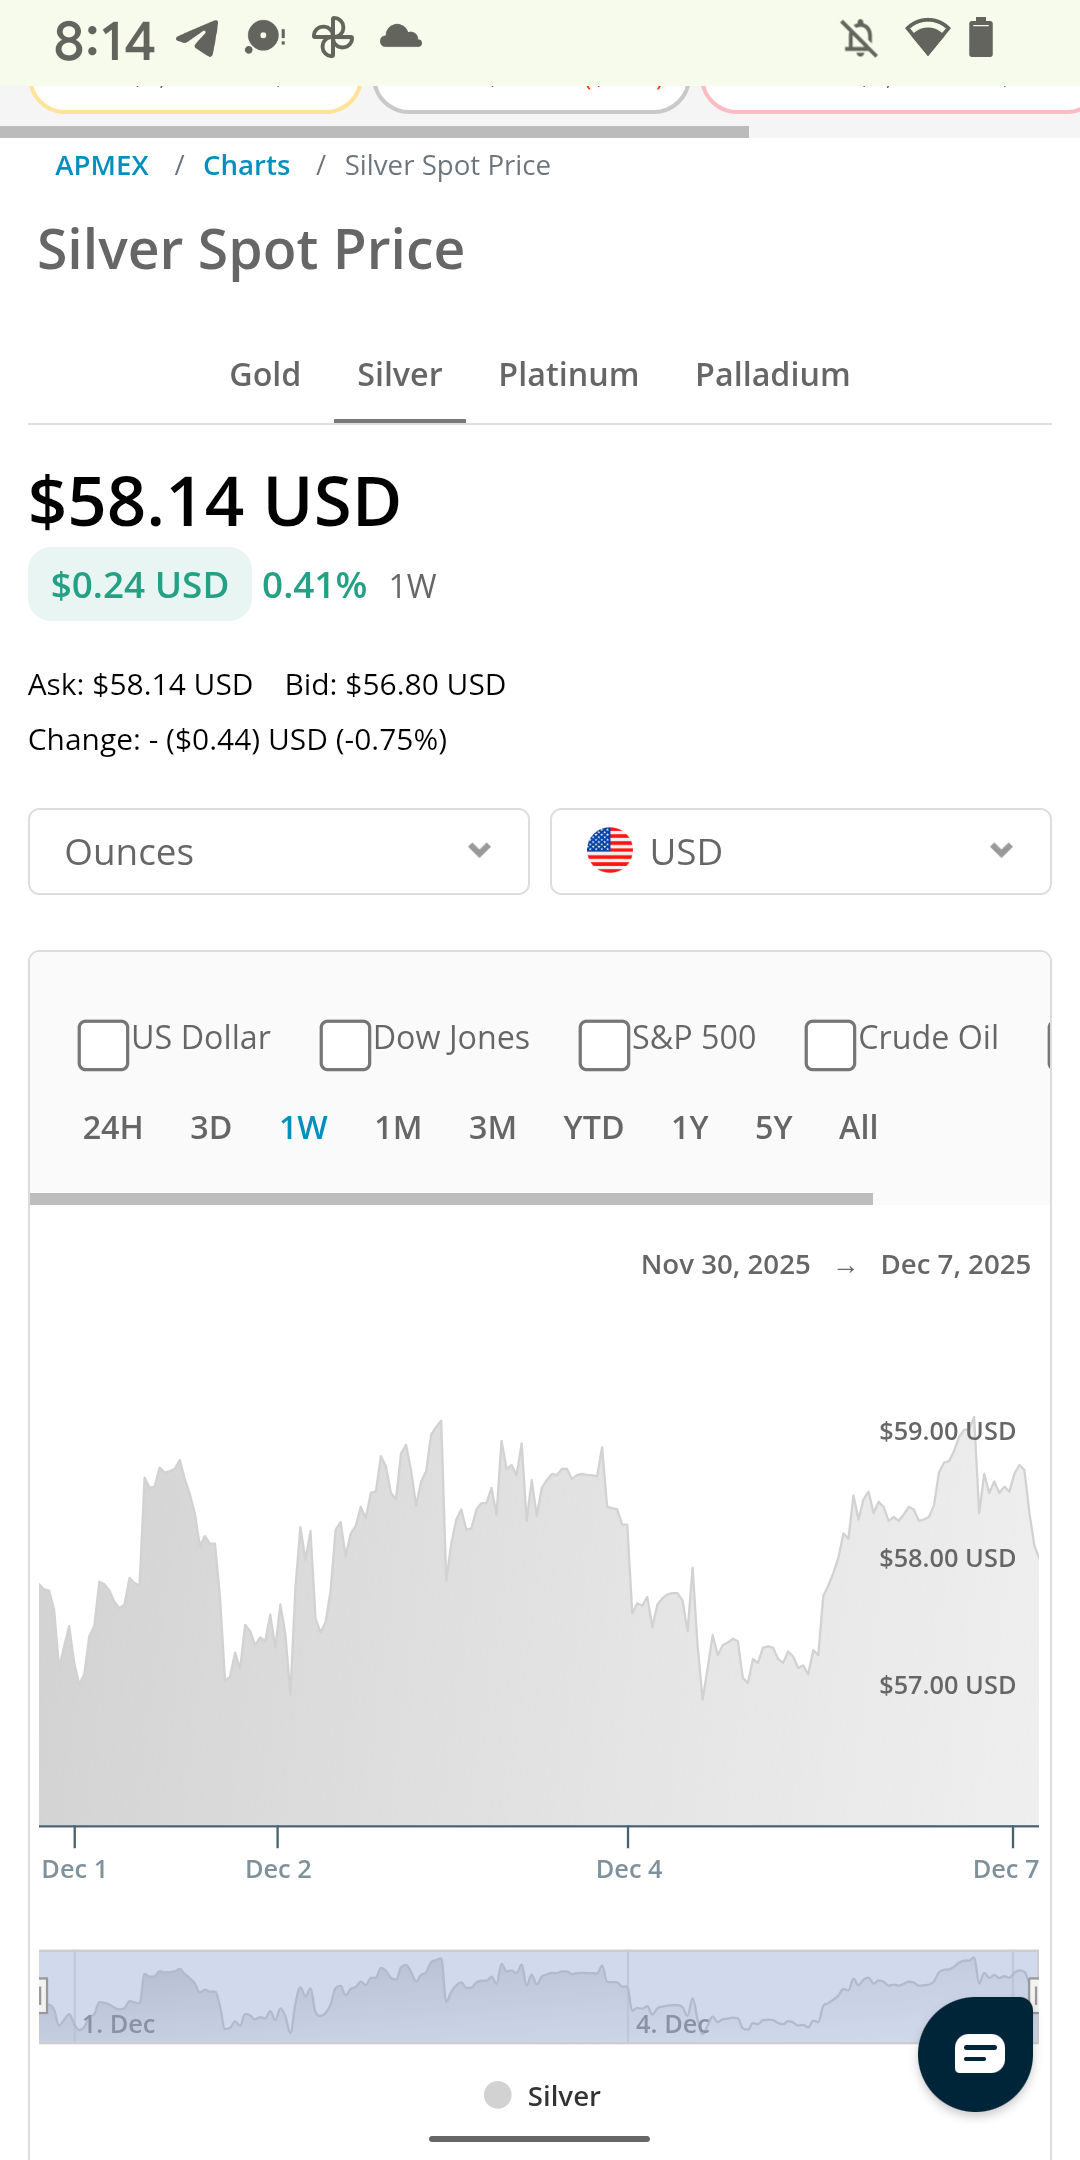The image size is (1080, 2160).
Task: Expand the Ounces weight unit dropdown
Action: click(279, 851)
